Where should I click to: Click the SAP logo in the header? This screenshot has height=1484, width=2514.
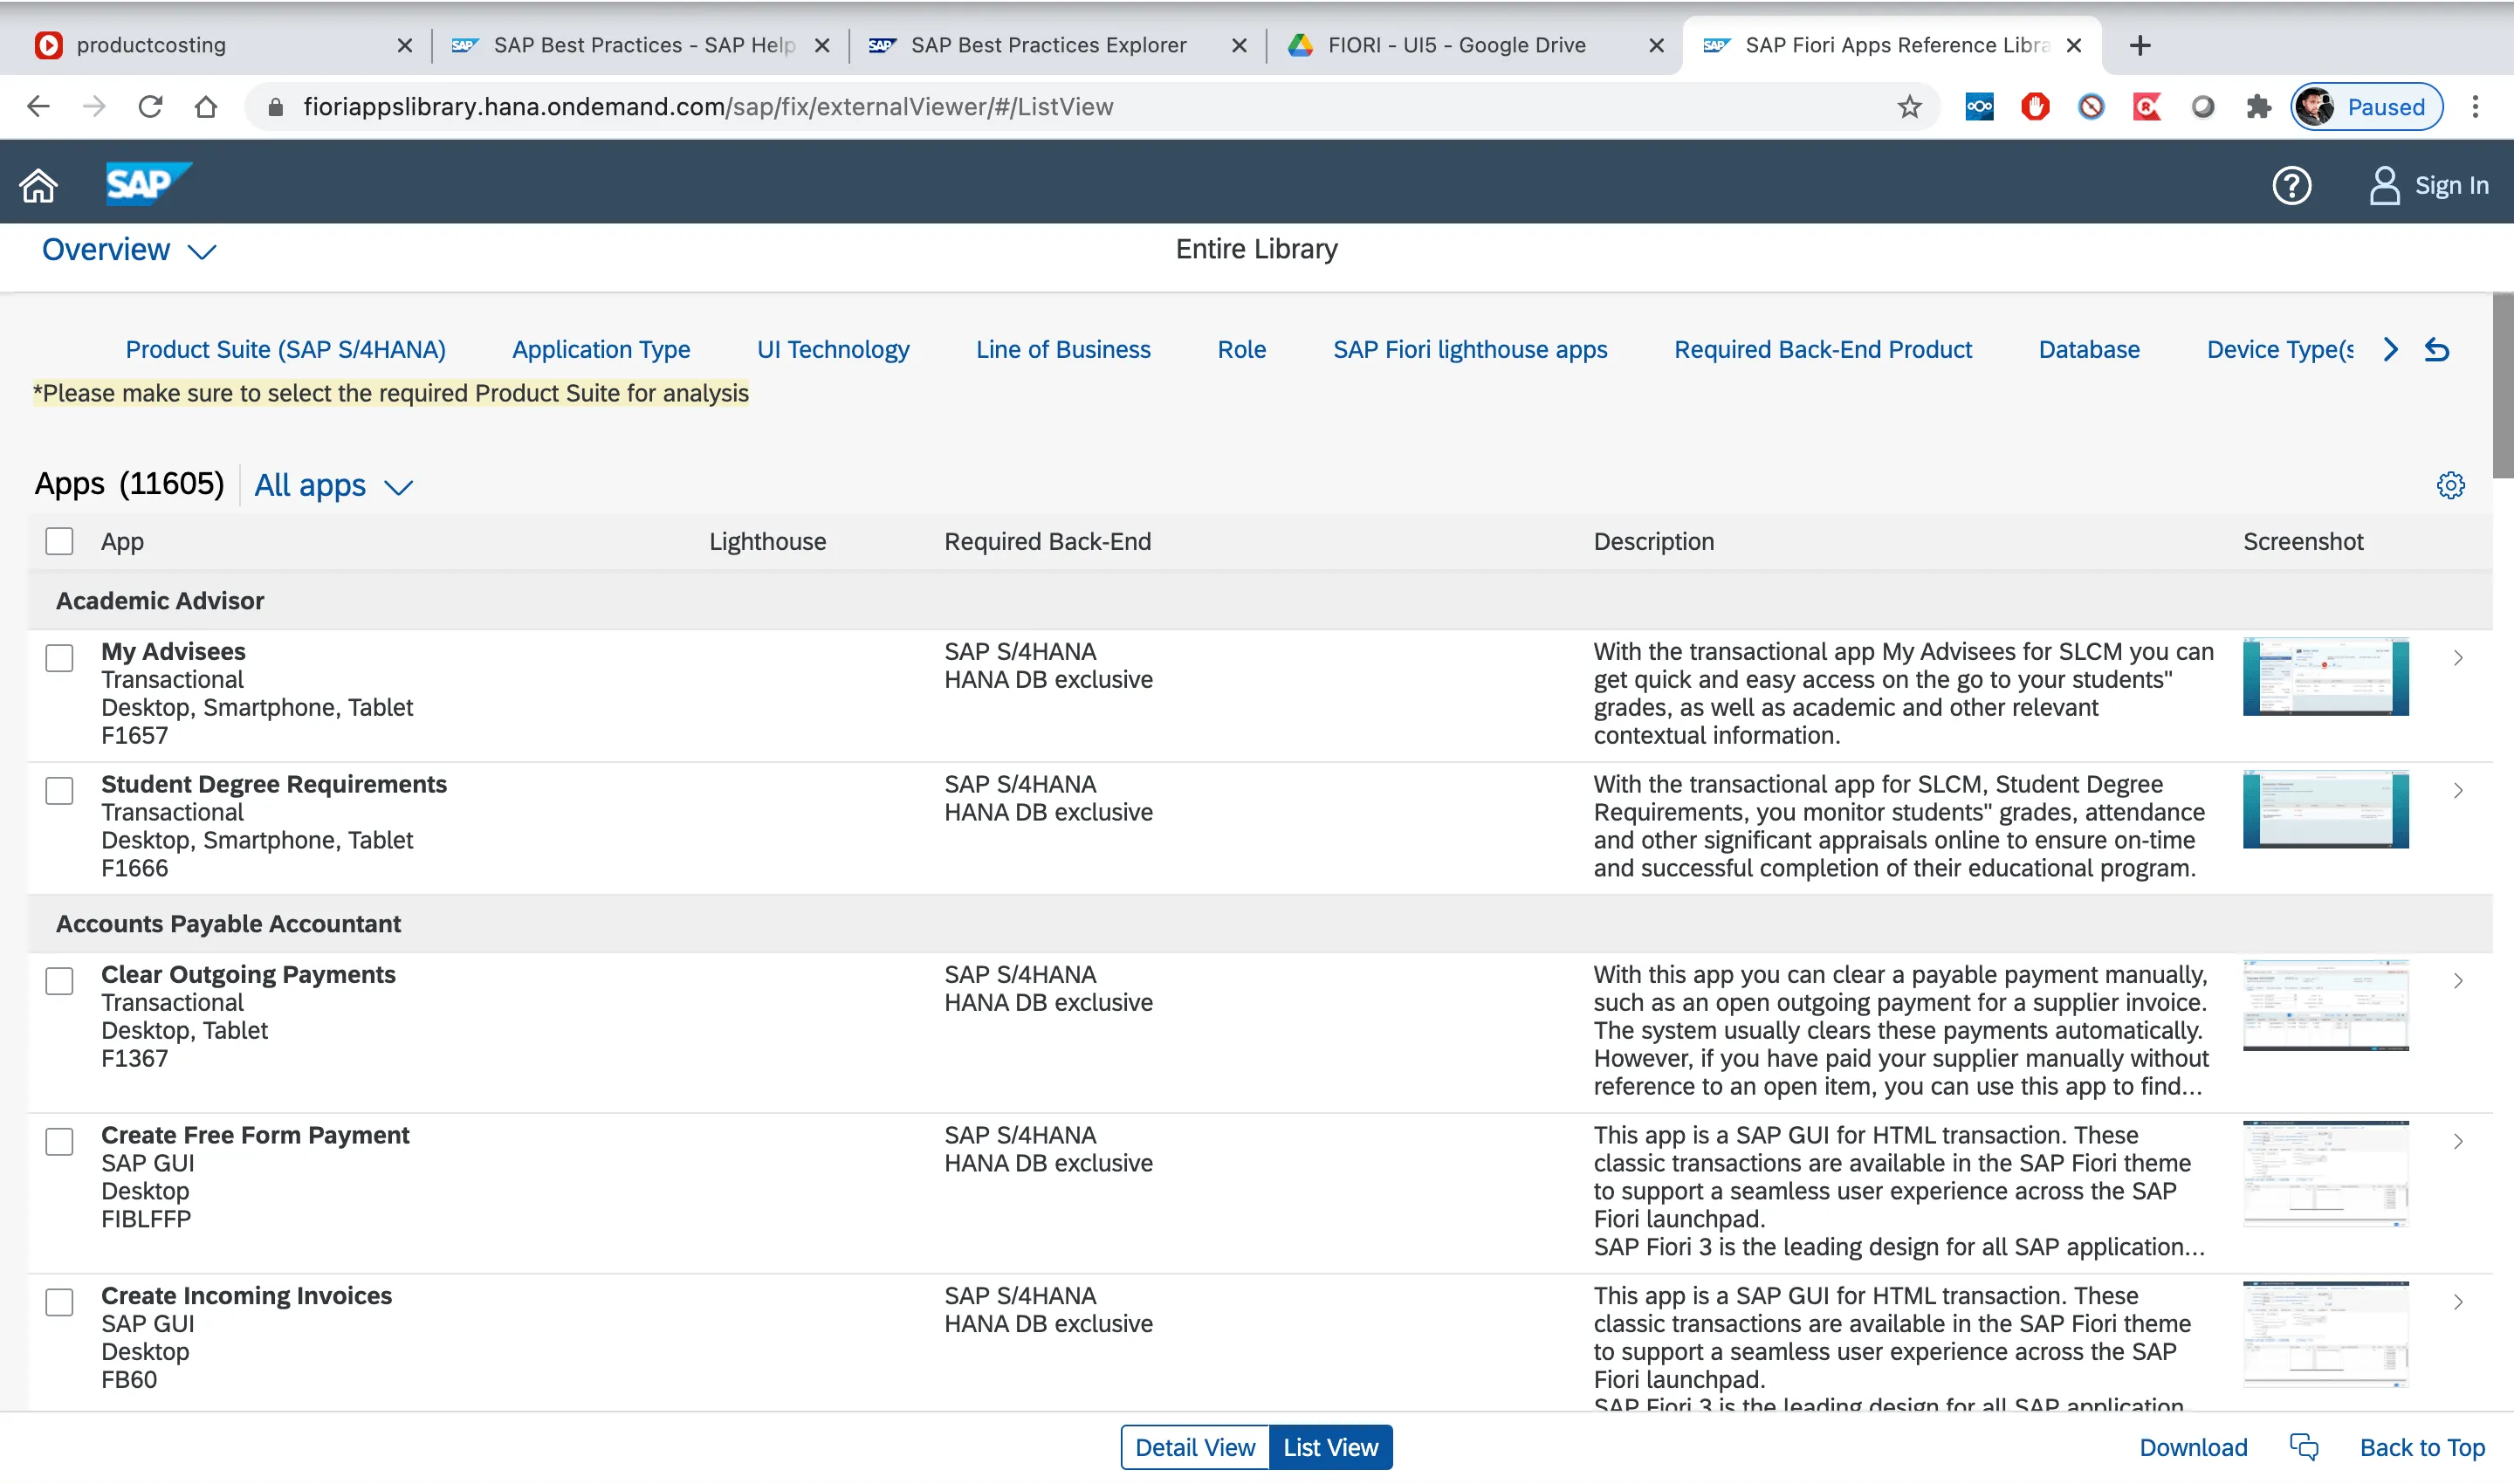[148, 184]
